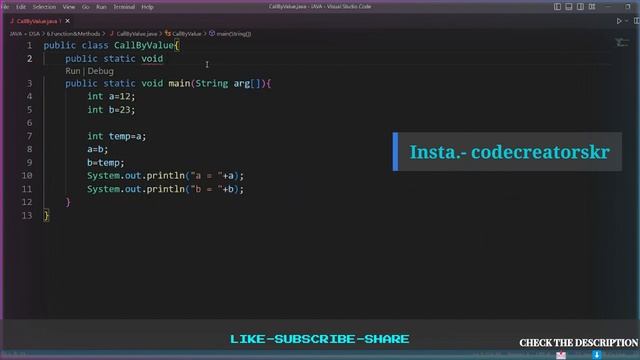Open the Edit menu
Viewport: 640px width, 360px height.
[21, 7]
